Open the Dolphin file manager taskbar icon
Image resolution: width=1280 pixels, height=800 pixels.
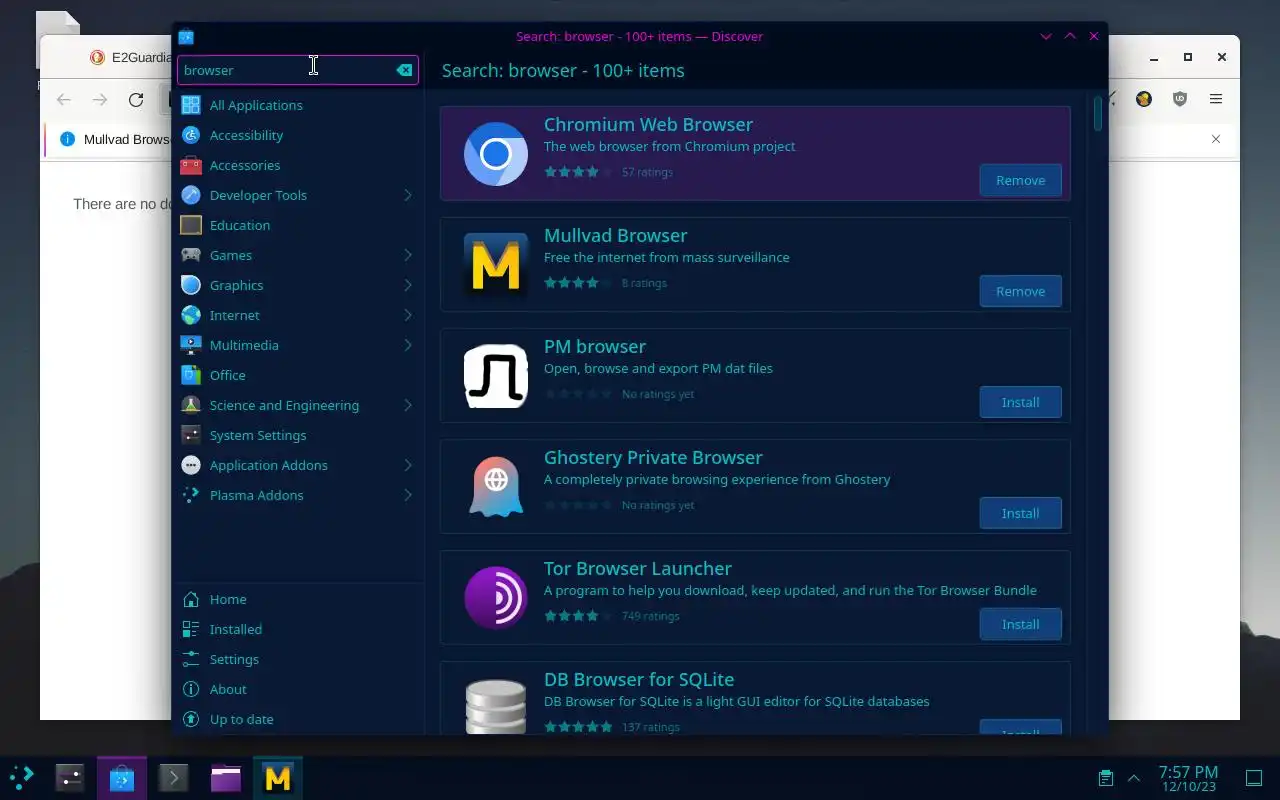226,777
